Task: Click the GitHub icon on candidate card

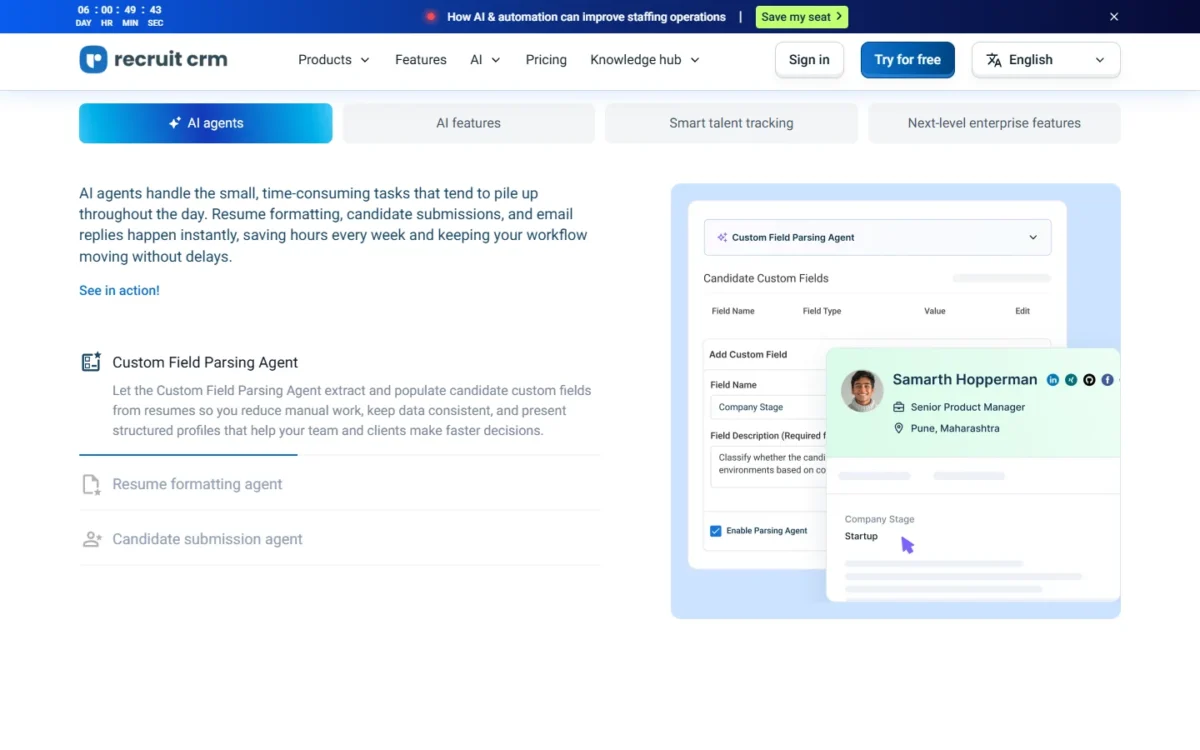Action: [1089, 380]
